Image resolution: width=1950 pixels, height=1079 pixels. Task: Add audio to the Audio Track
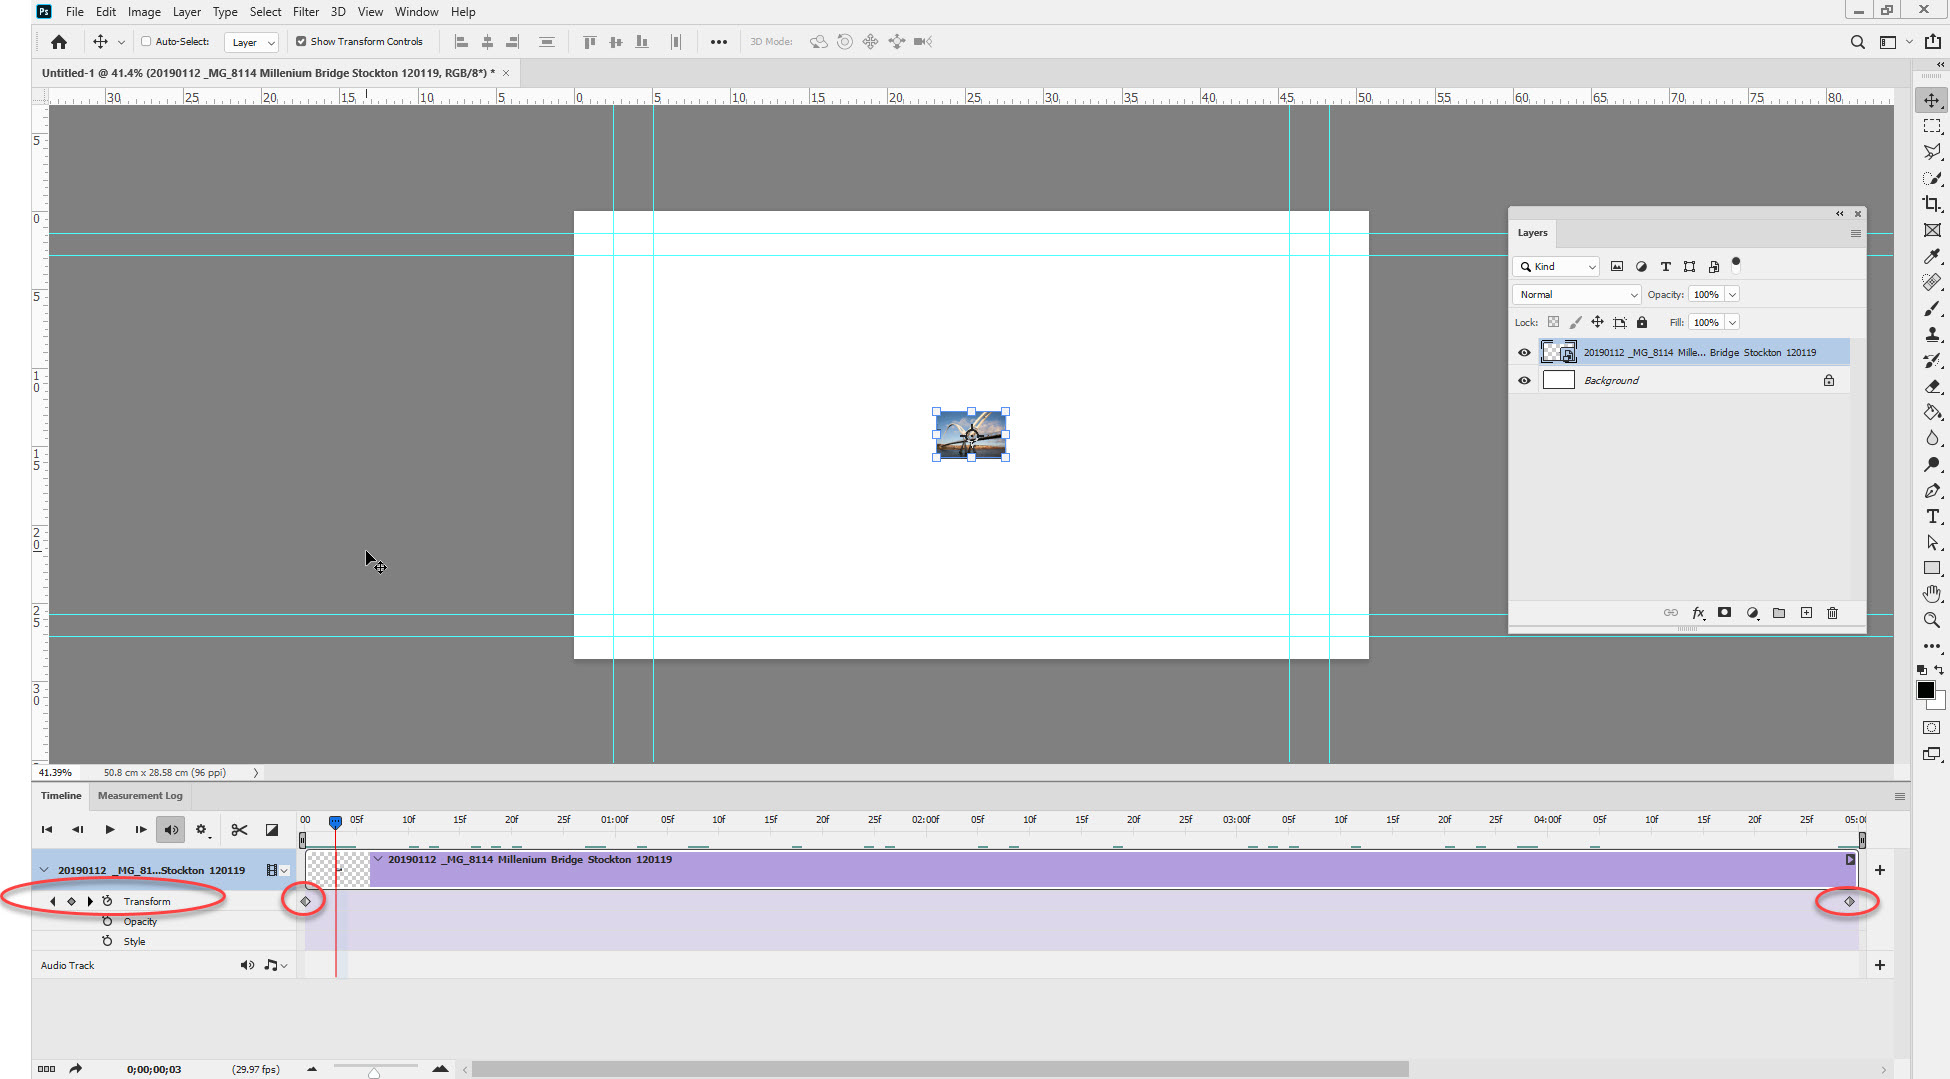click(1880, 965)
